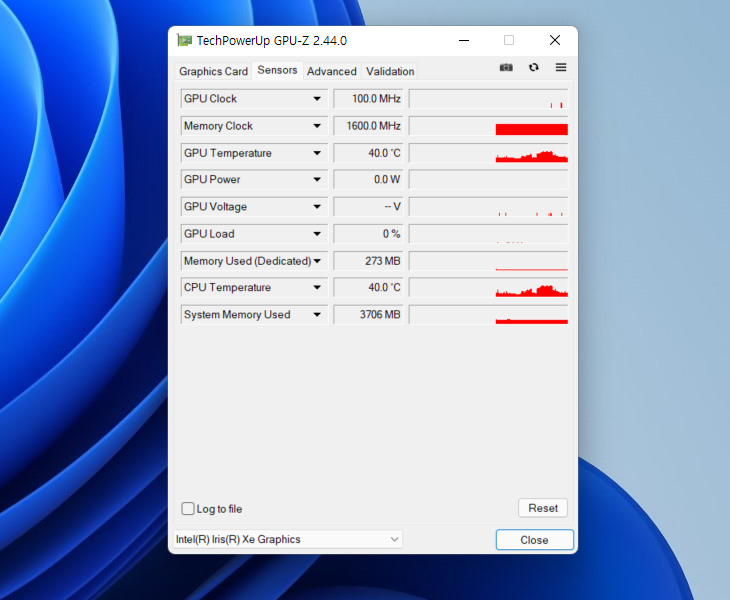This screenshot has width=730, height=600.
Task: Click the GPU Temperature history graph
Action: tap(488, 153)
